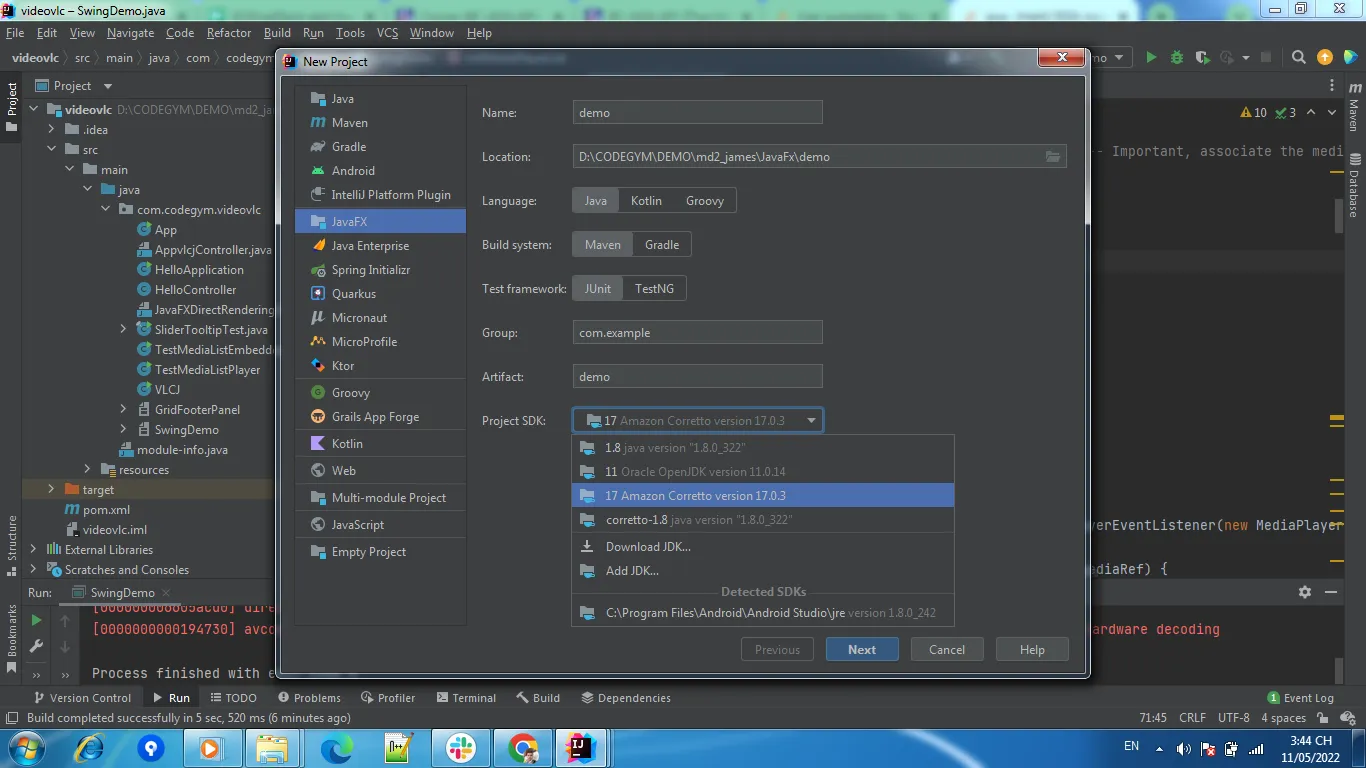This screenshot has height=768, width=1366.
Task: Click the Group input field
Action: tap(698, 333)
